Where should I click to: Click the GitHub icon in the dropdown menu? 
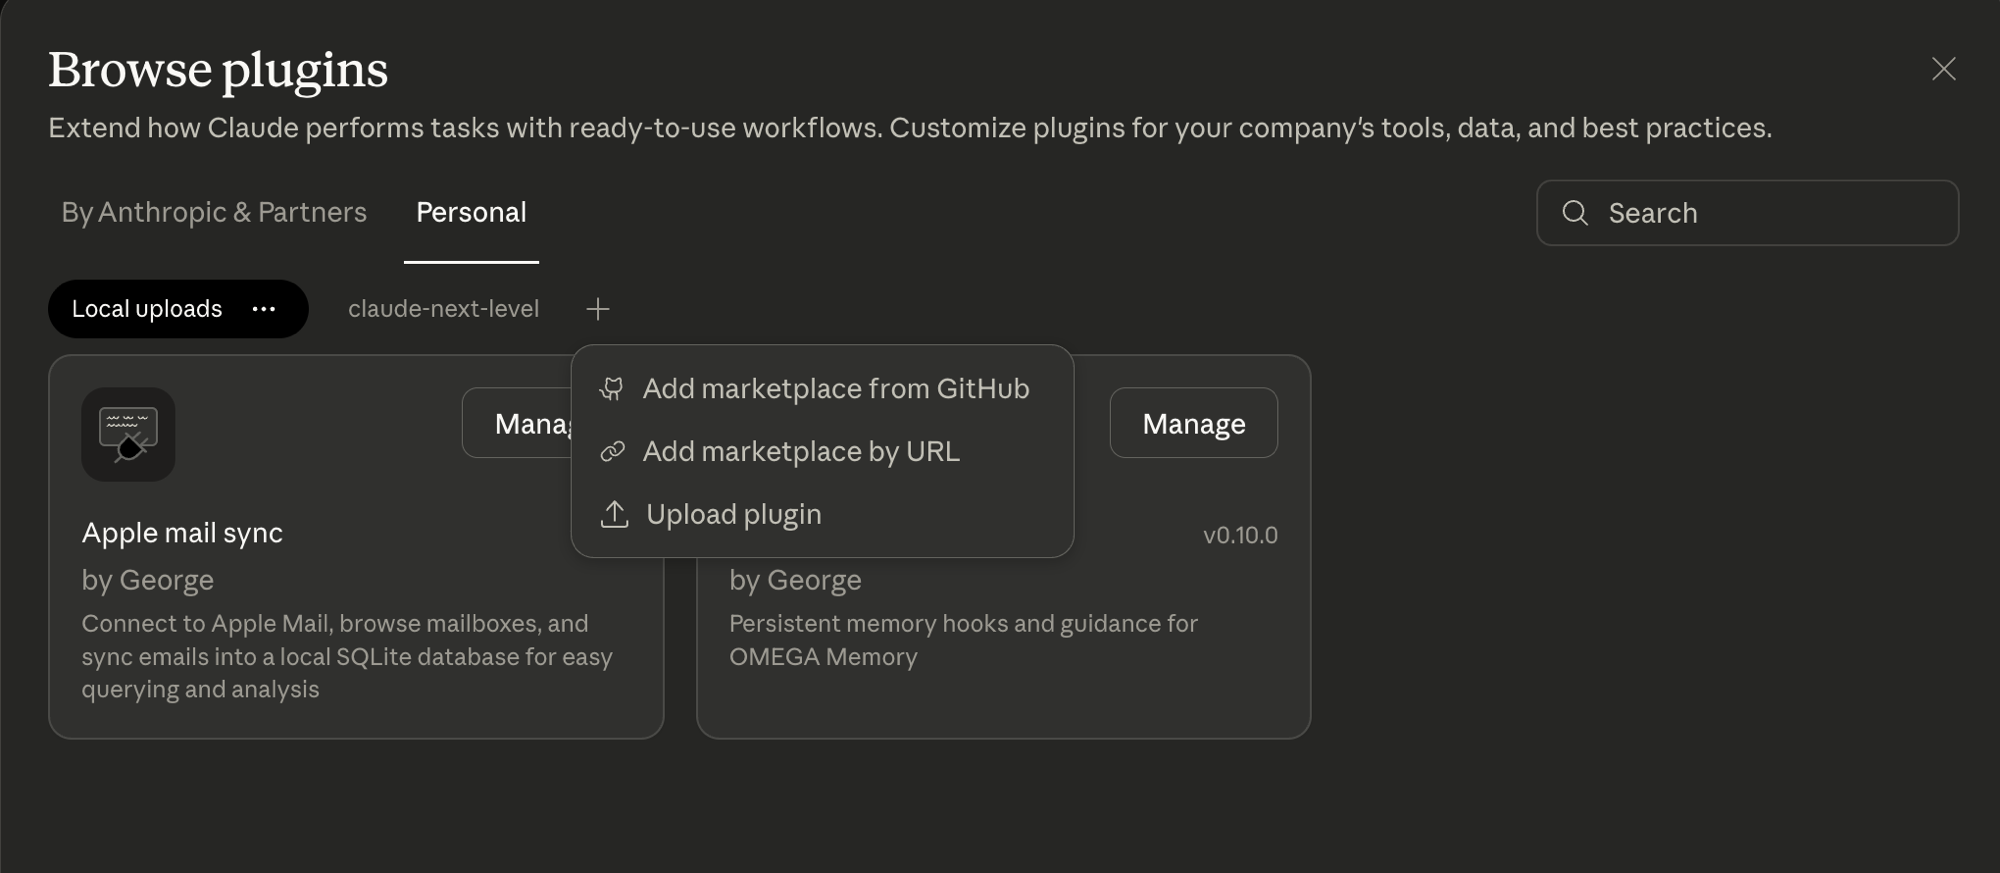click(612, 389)
